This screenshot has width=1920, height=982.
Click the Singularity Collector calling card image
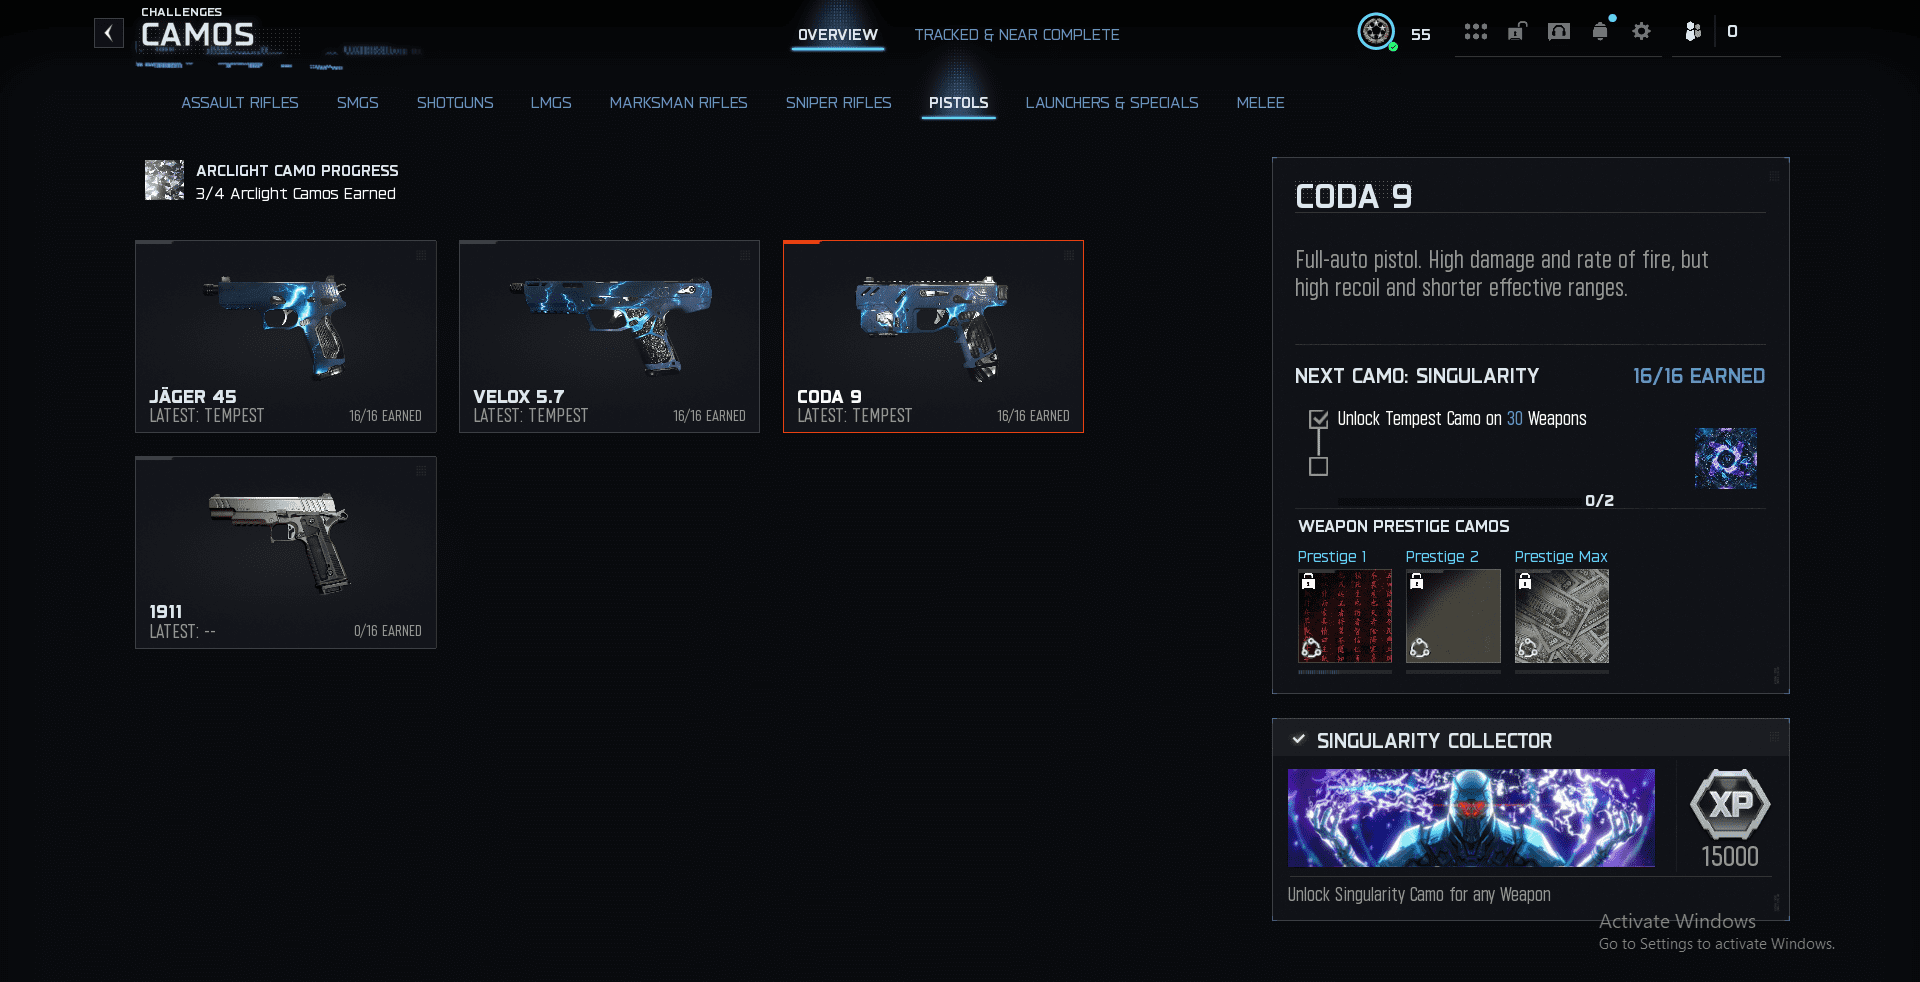pyautogui.click(x=1471, y=818)
